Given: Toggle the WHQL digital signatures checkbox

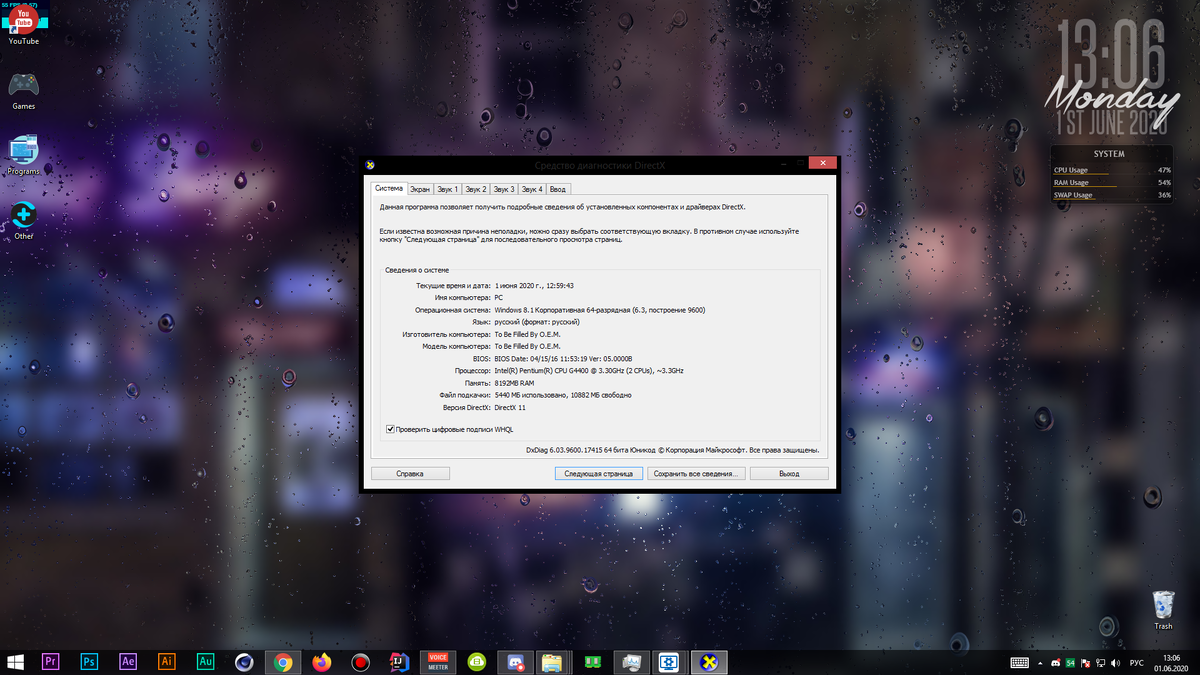Looking at the screenshot, I should pyautogui.click(x=390, y=429).
